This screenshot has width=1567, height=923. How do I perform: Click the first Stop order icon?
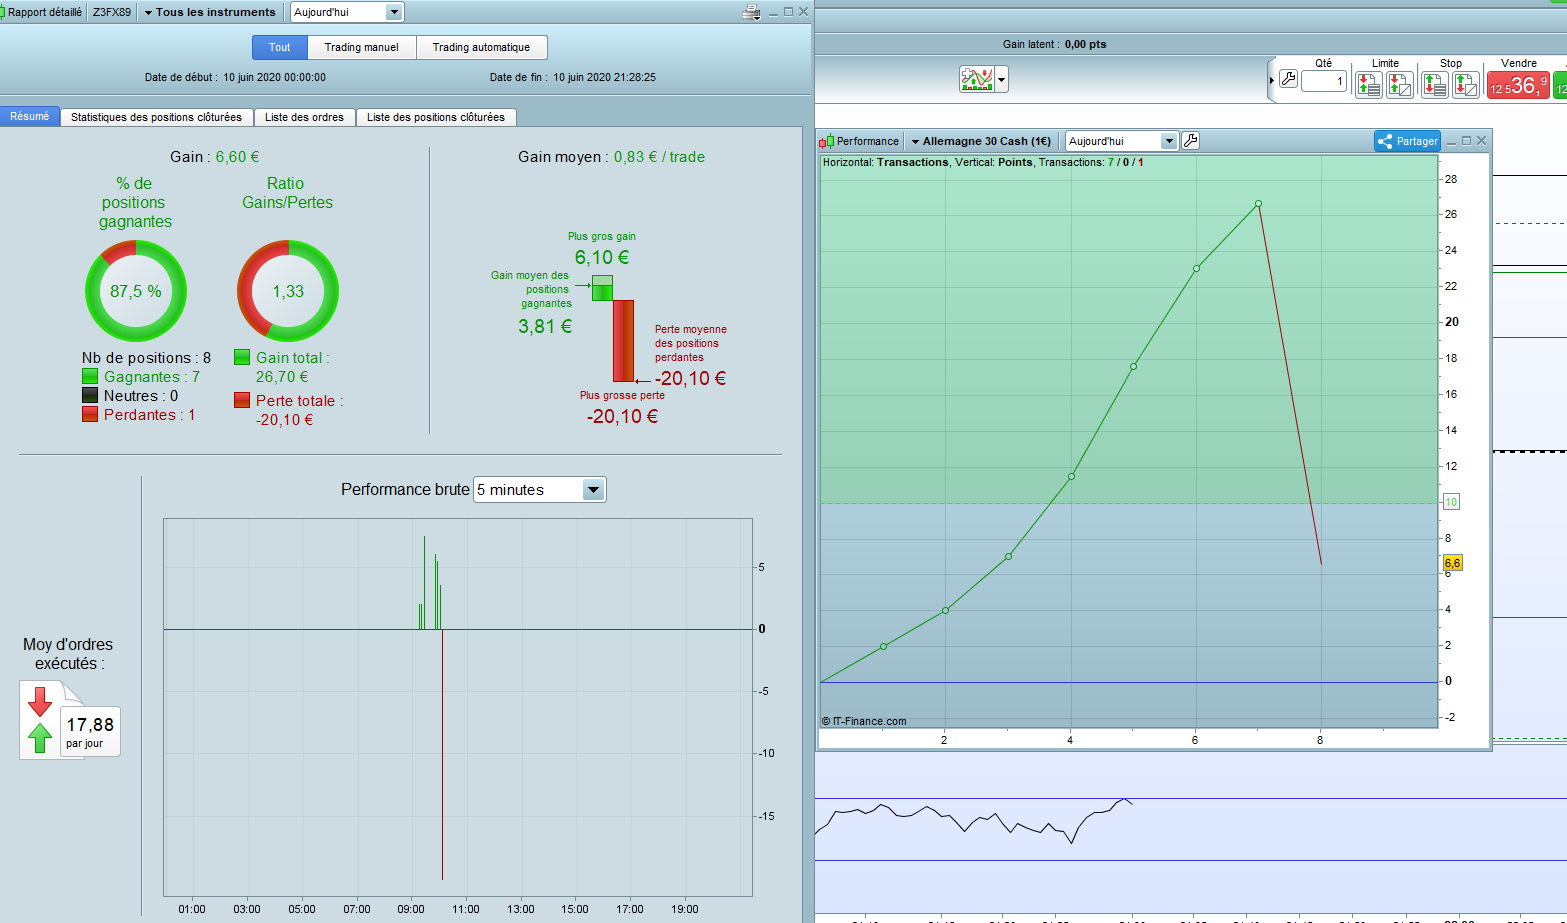point(1434,85)
